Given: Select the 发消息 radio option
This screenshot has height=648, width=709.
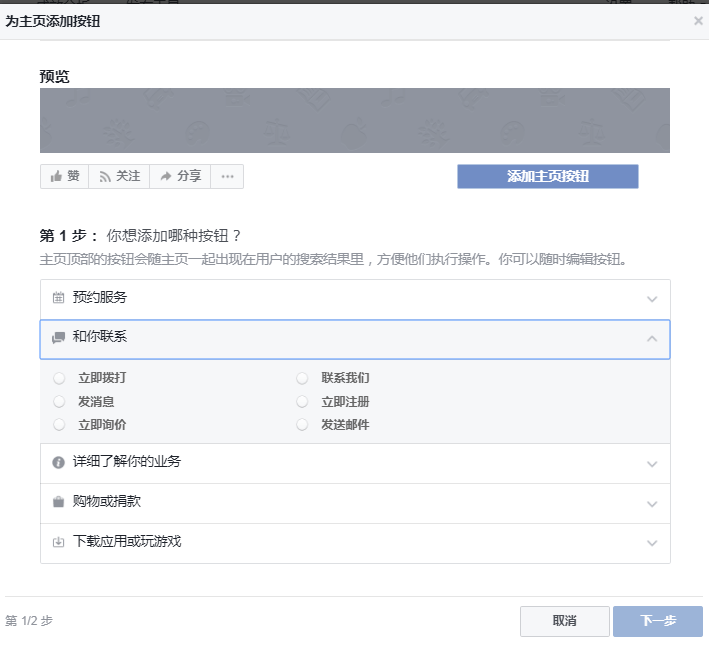Looking at the screenshot, I should pos(59,402).
